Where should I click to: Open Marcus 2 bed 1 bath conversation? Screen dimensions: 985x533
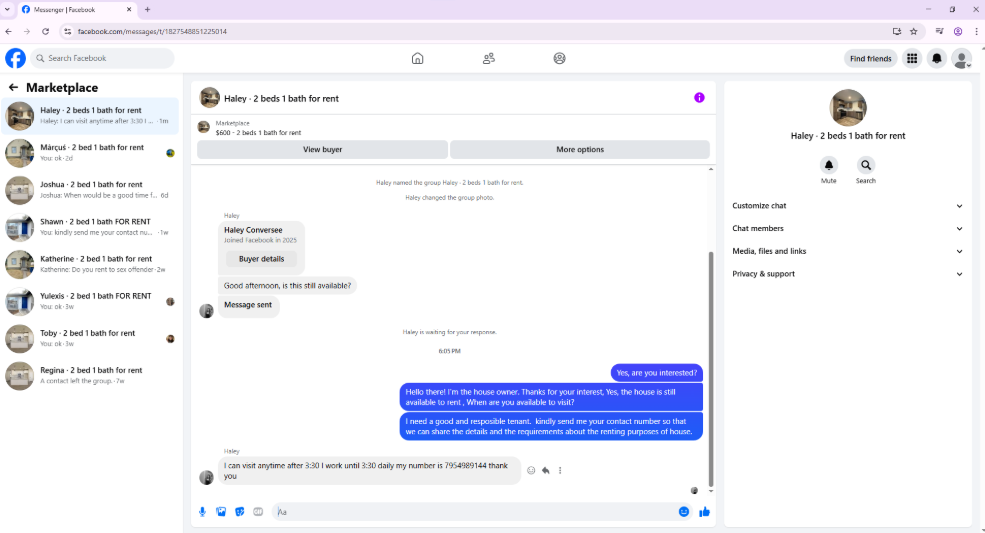(90, 153)
